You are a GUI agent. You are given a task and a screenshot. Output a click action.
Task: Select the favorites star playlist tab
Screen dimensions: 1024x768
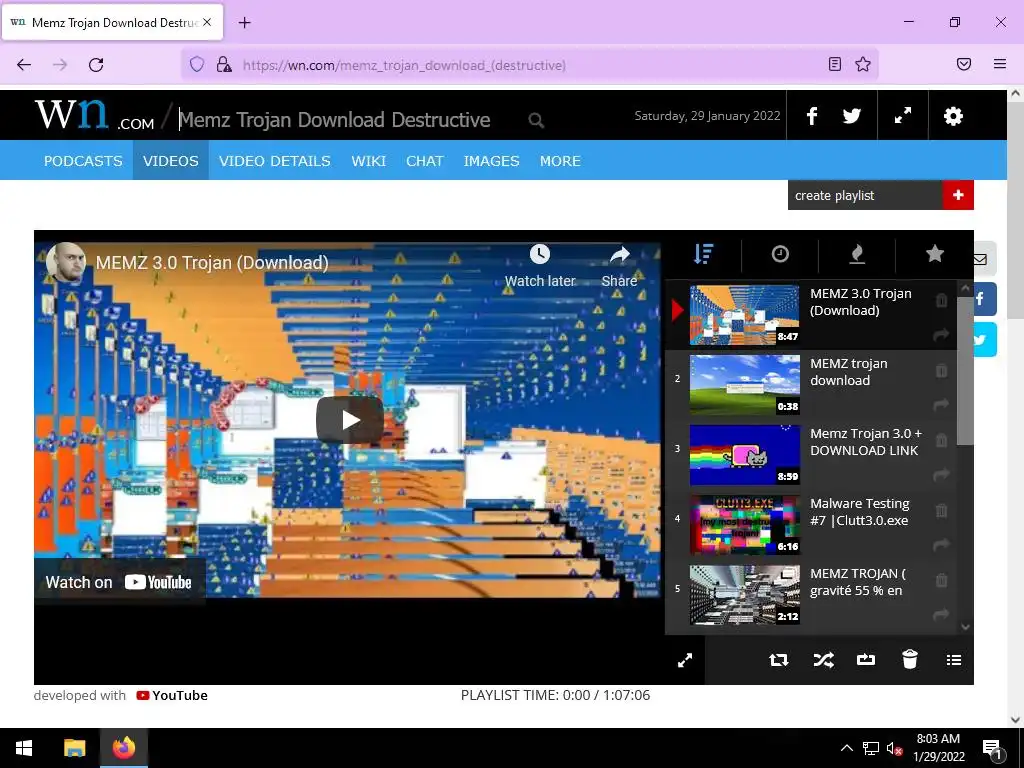(x=935, y=254)
